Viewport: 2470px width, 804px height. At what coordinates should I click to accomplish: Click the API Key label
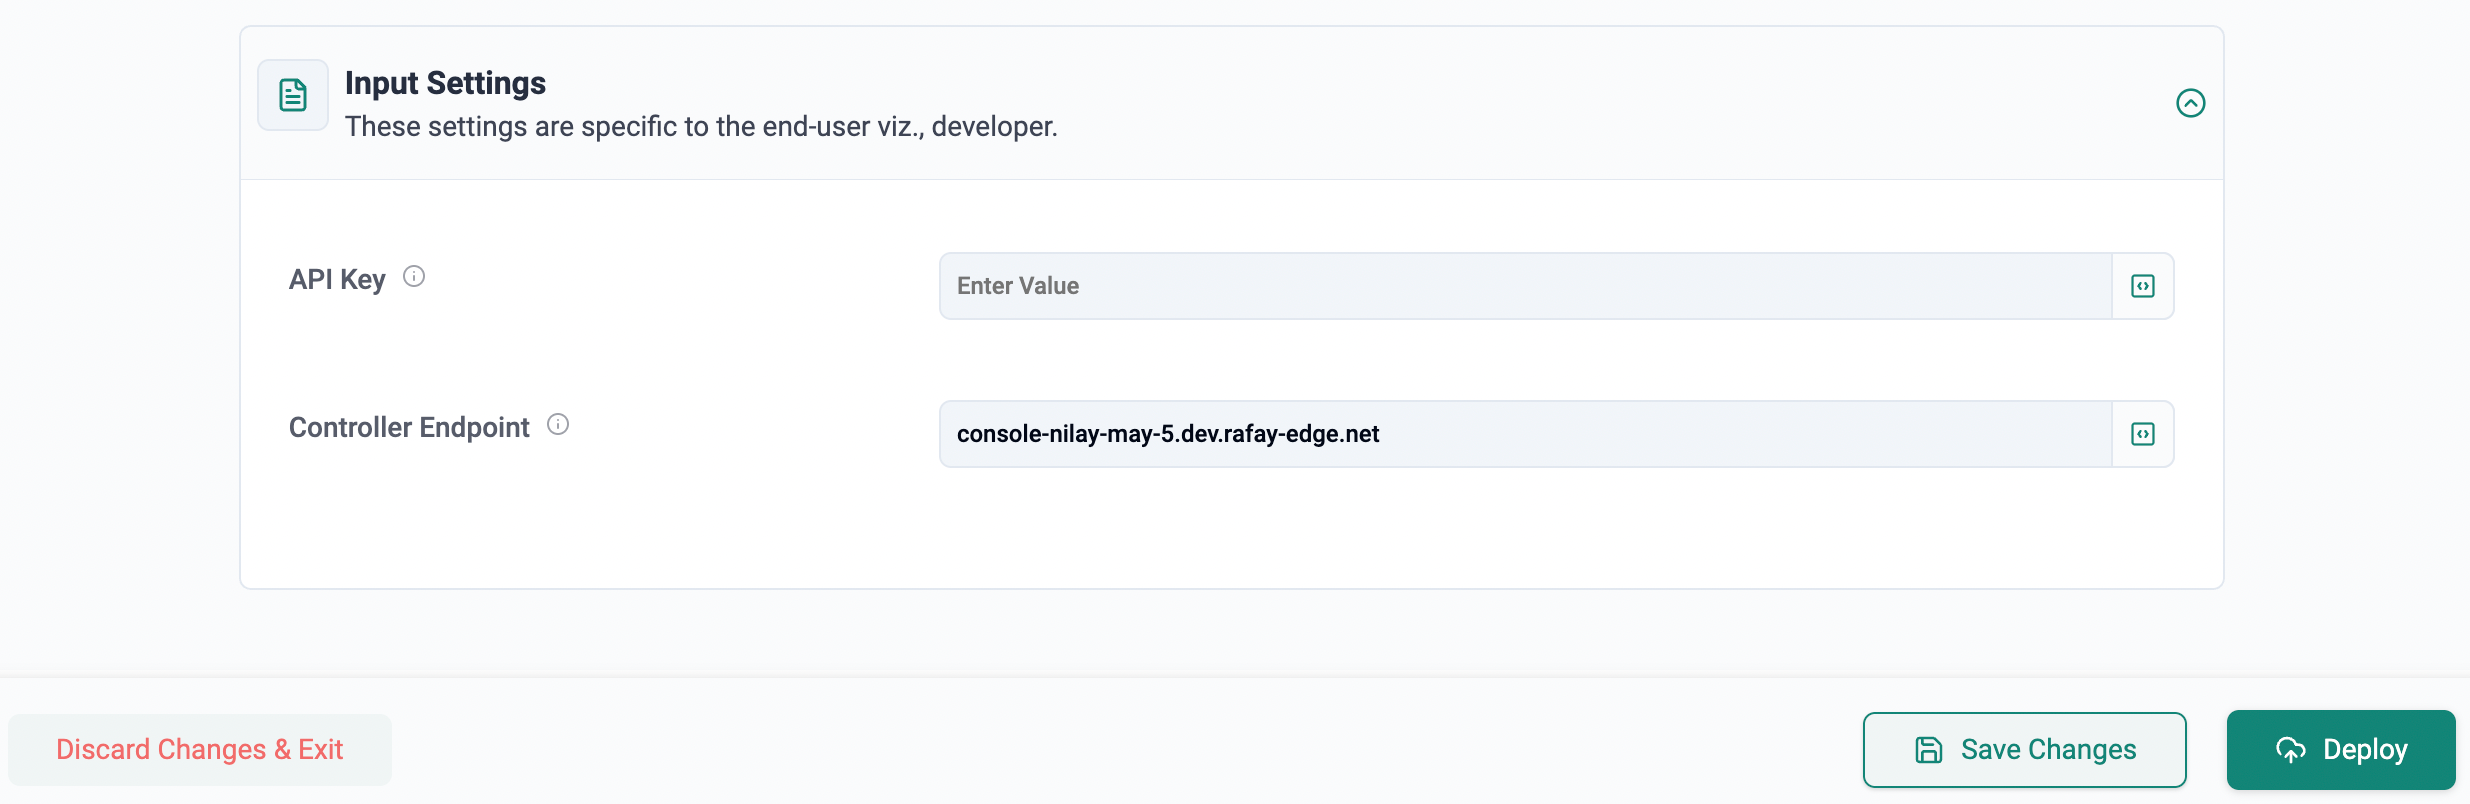point(337,279)
